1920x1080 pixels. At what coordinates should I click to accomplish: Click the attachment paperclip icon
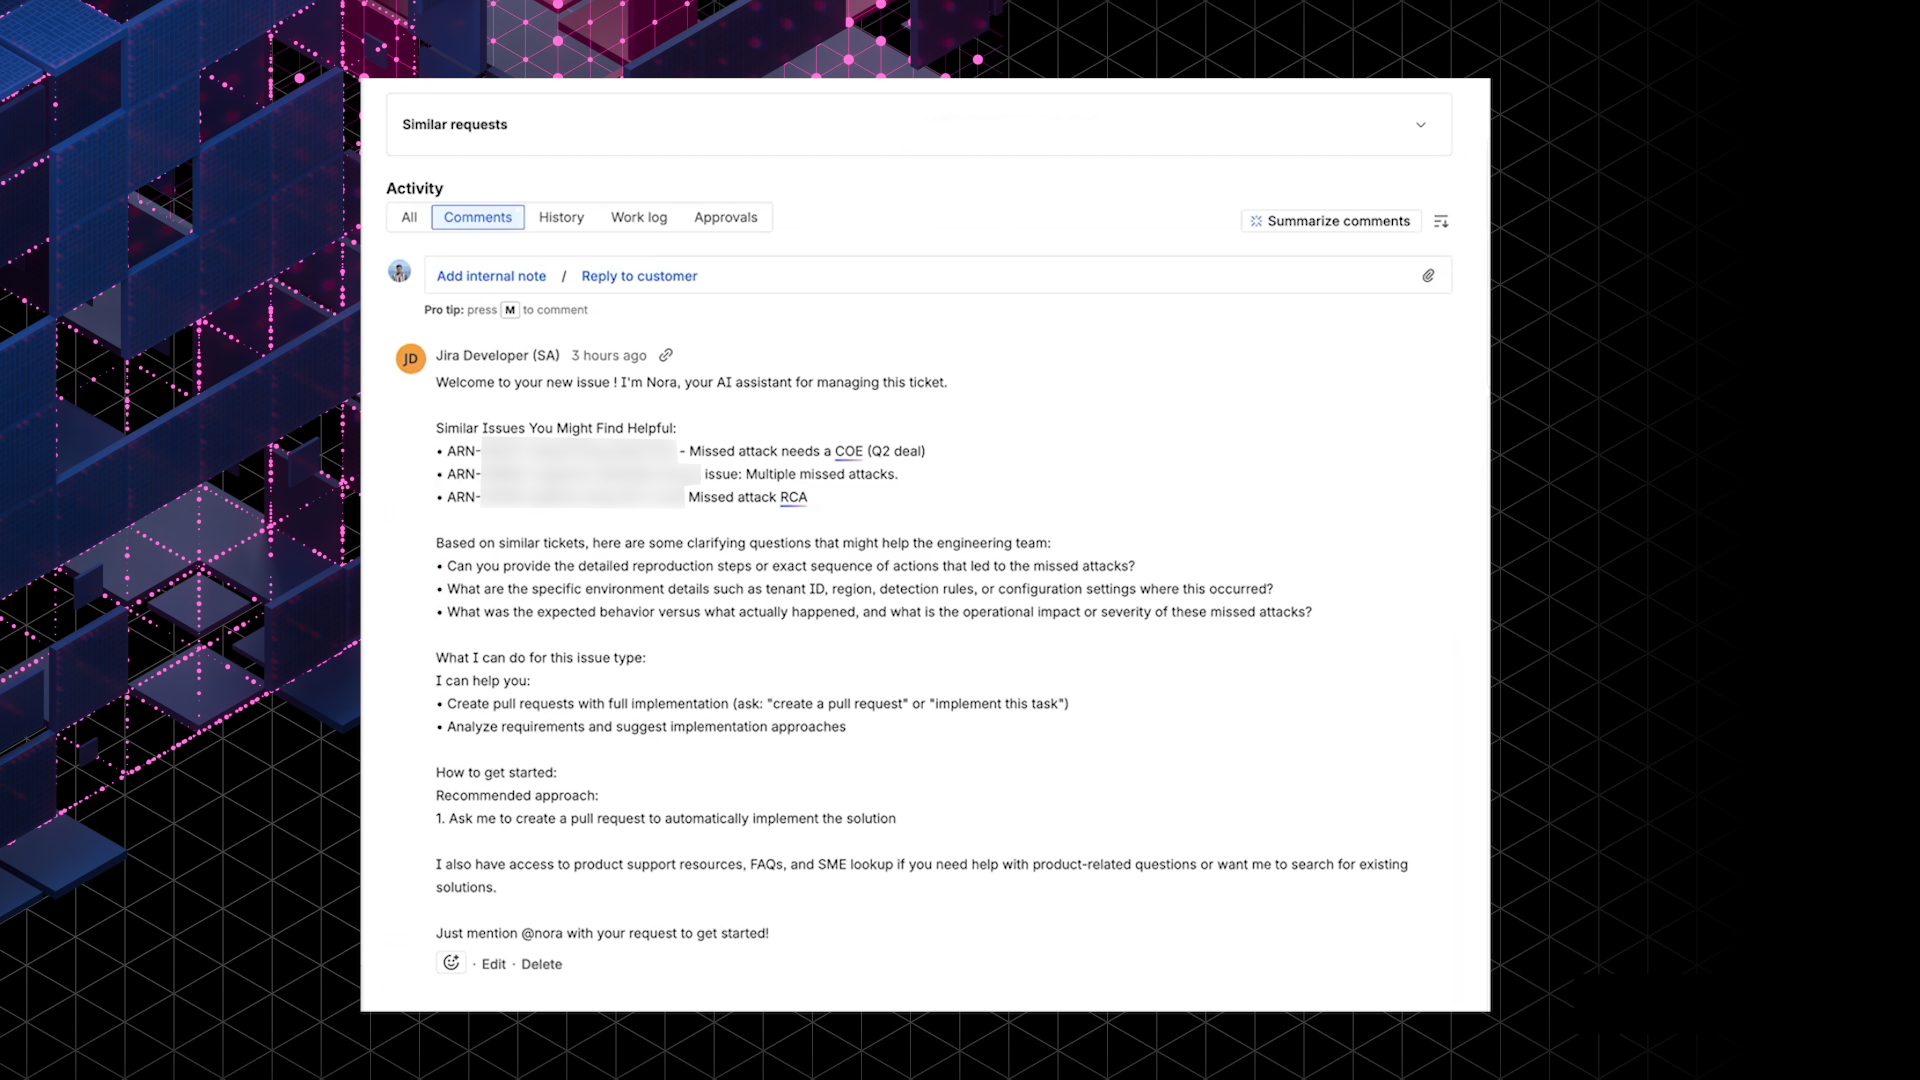pos(1428,276)
